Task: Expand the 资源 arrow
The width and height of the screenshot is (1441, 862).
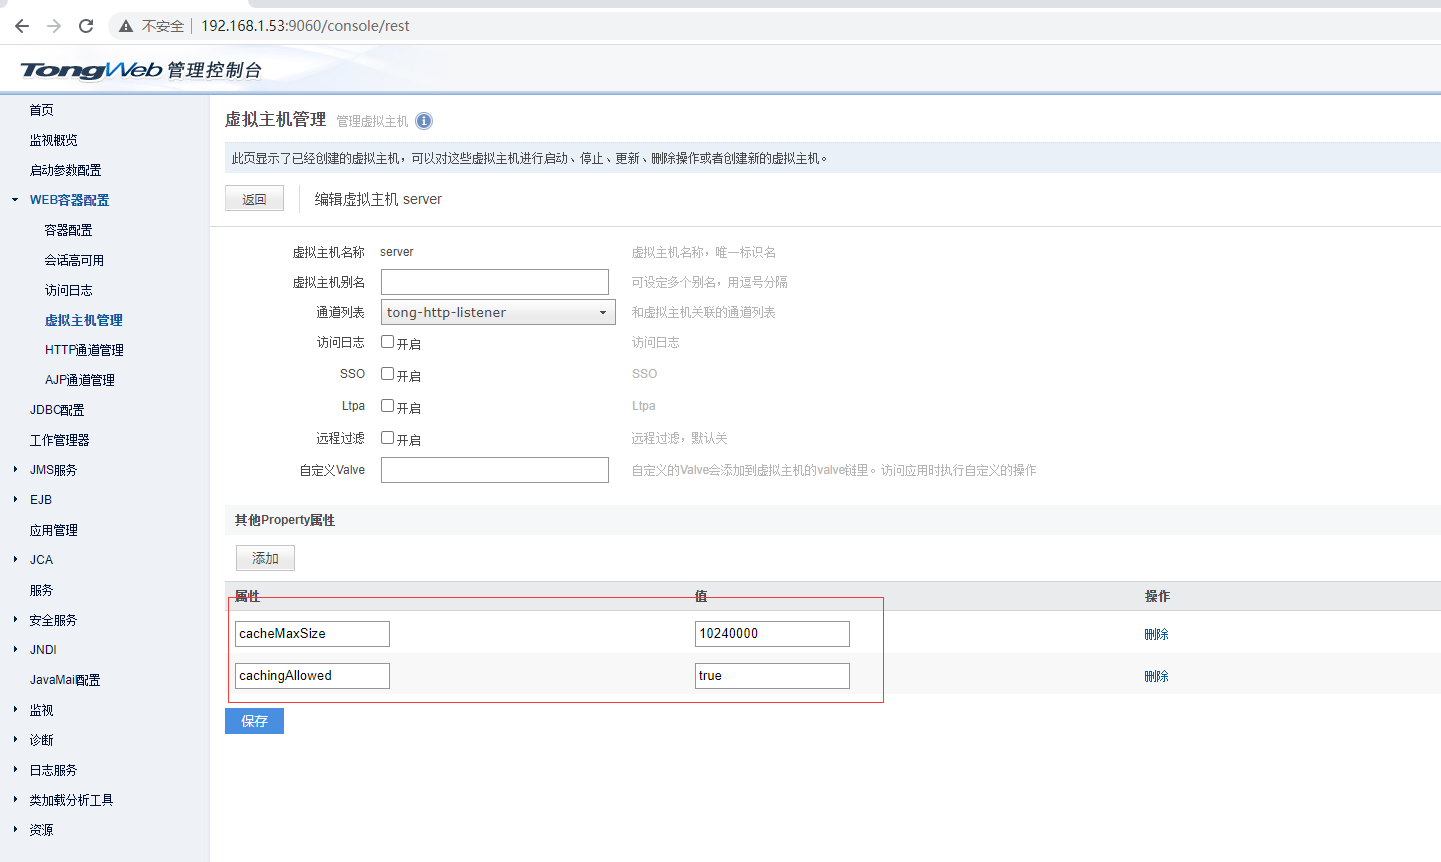Action: [15, 829]
